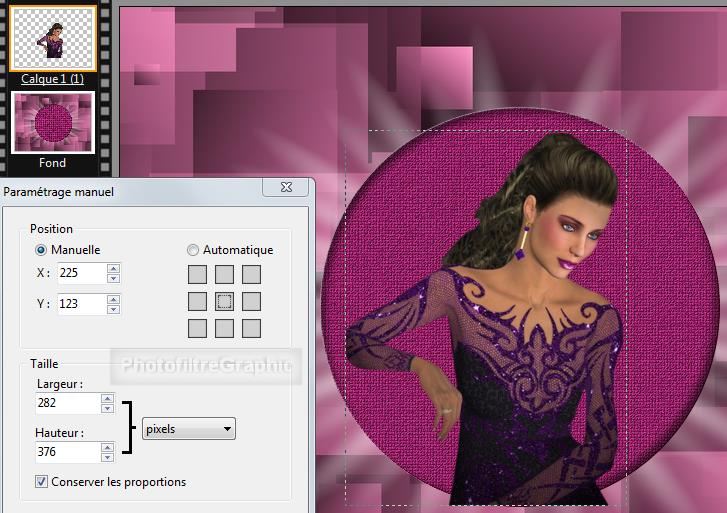Decrease the Y position with down arrow
Image resolution: width=727 pixels, height=513 pixels.
coord(113,309)
